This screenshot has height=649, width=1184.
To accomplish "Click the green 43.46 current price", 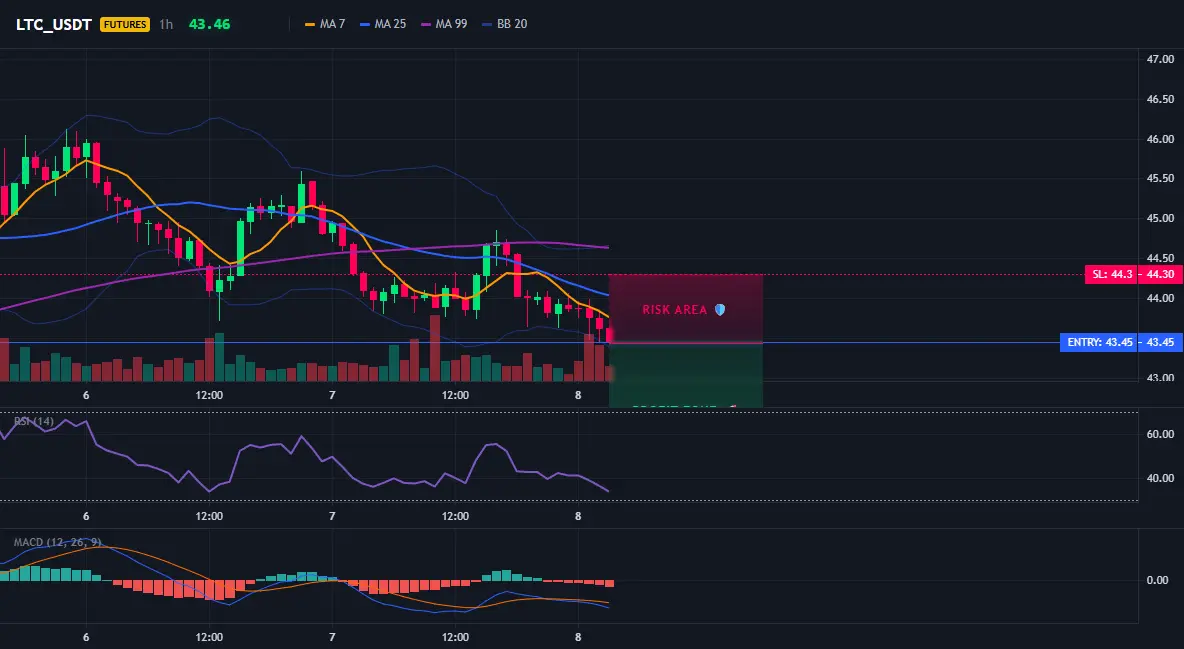I will tap(209, 24).
